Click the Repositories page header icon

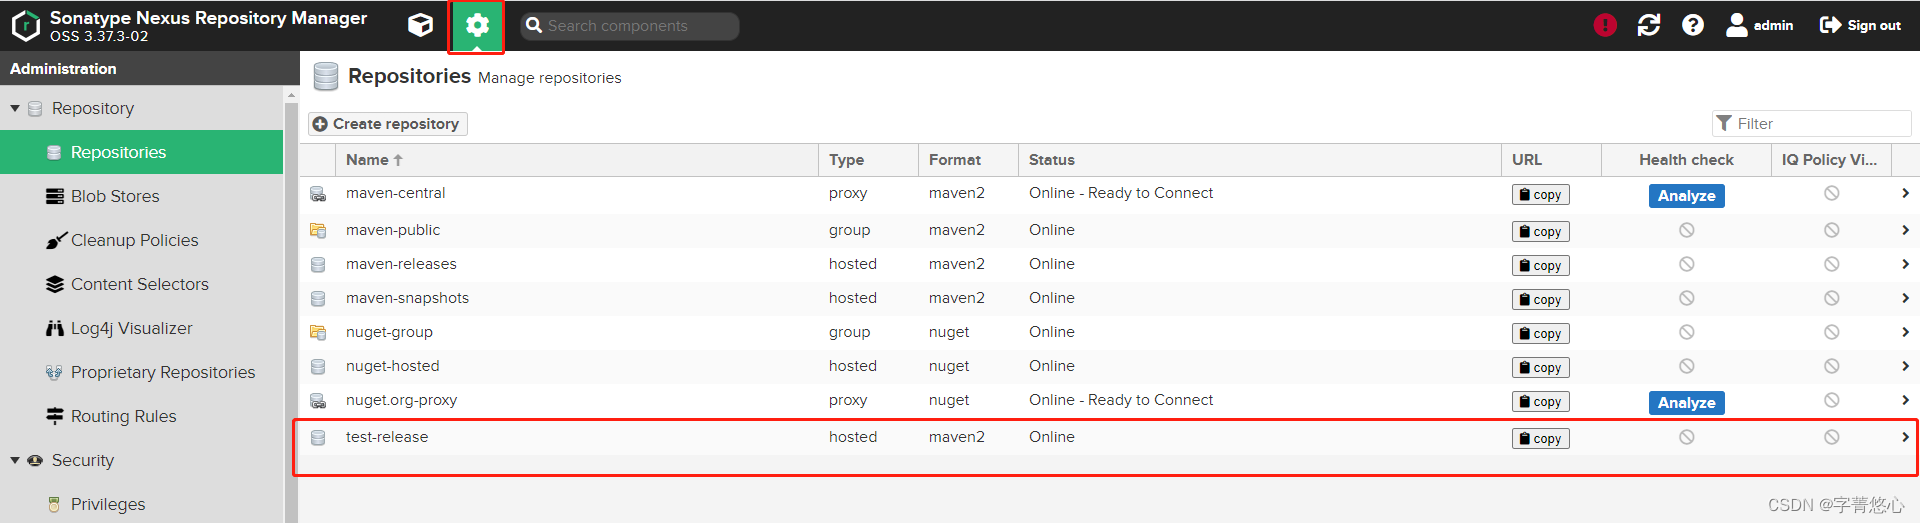325,77
